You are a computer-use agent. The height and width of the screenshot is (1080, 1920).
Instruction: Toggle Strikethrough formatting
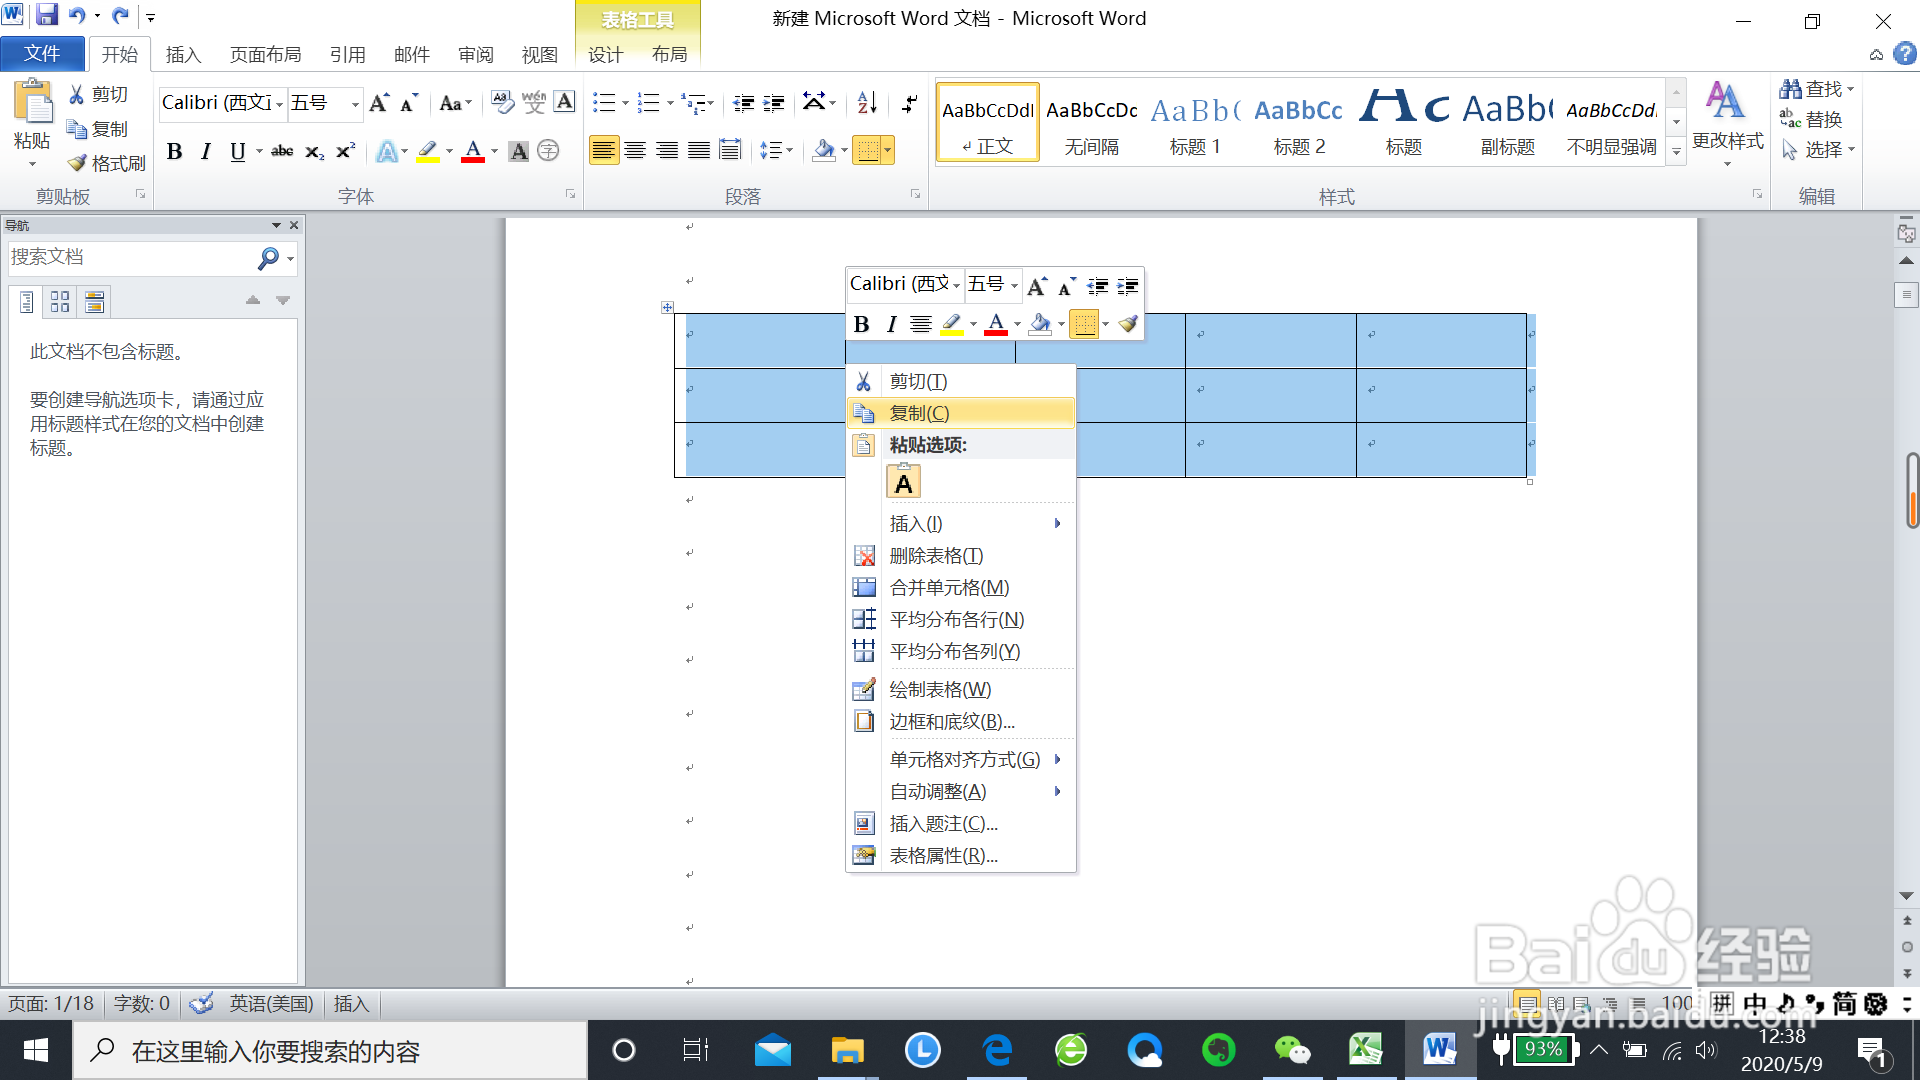(282, 151)
